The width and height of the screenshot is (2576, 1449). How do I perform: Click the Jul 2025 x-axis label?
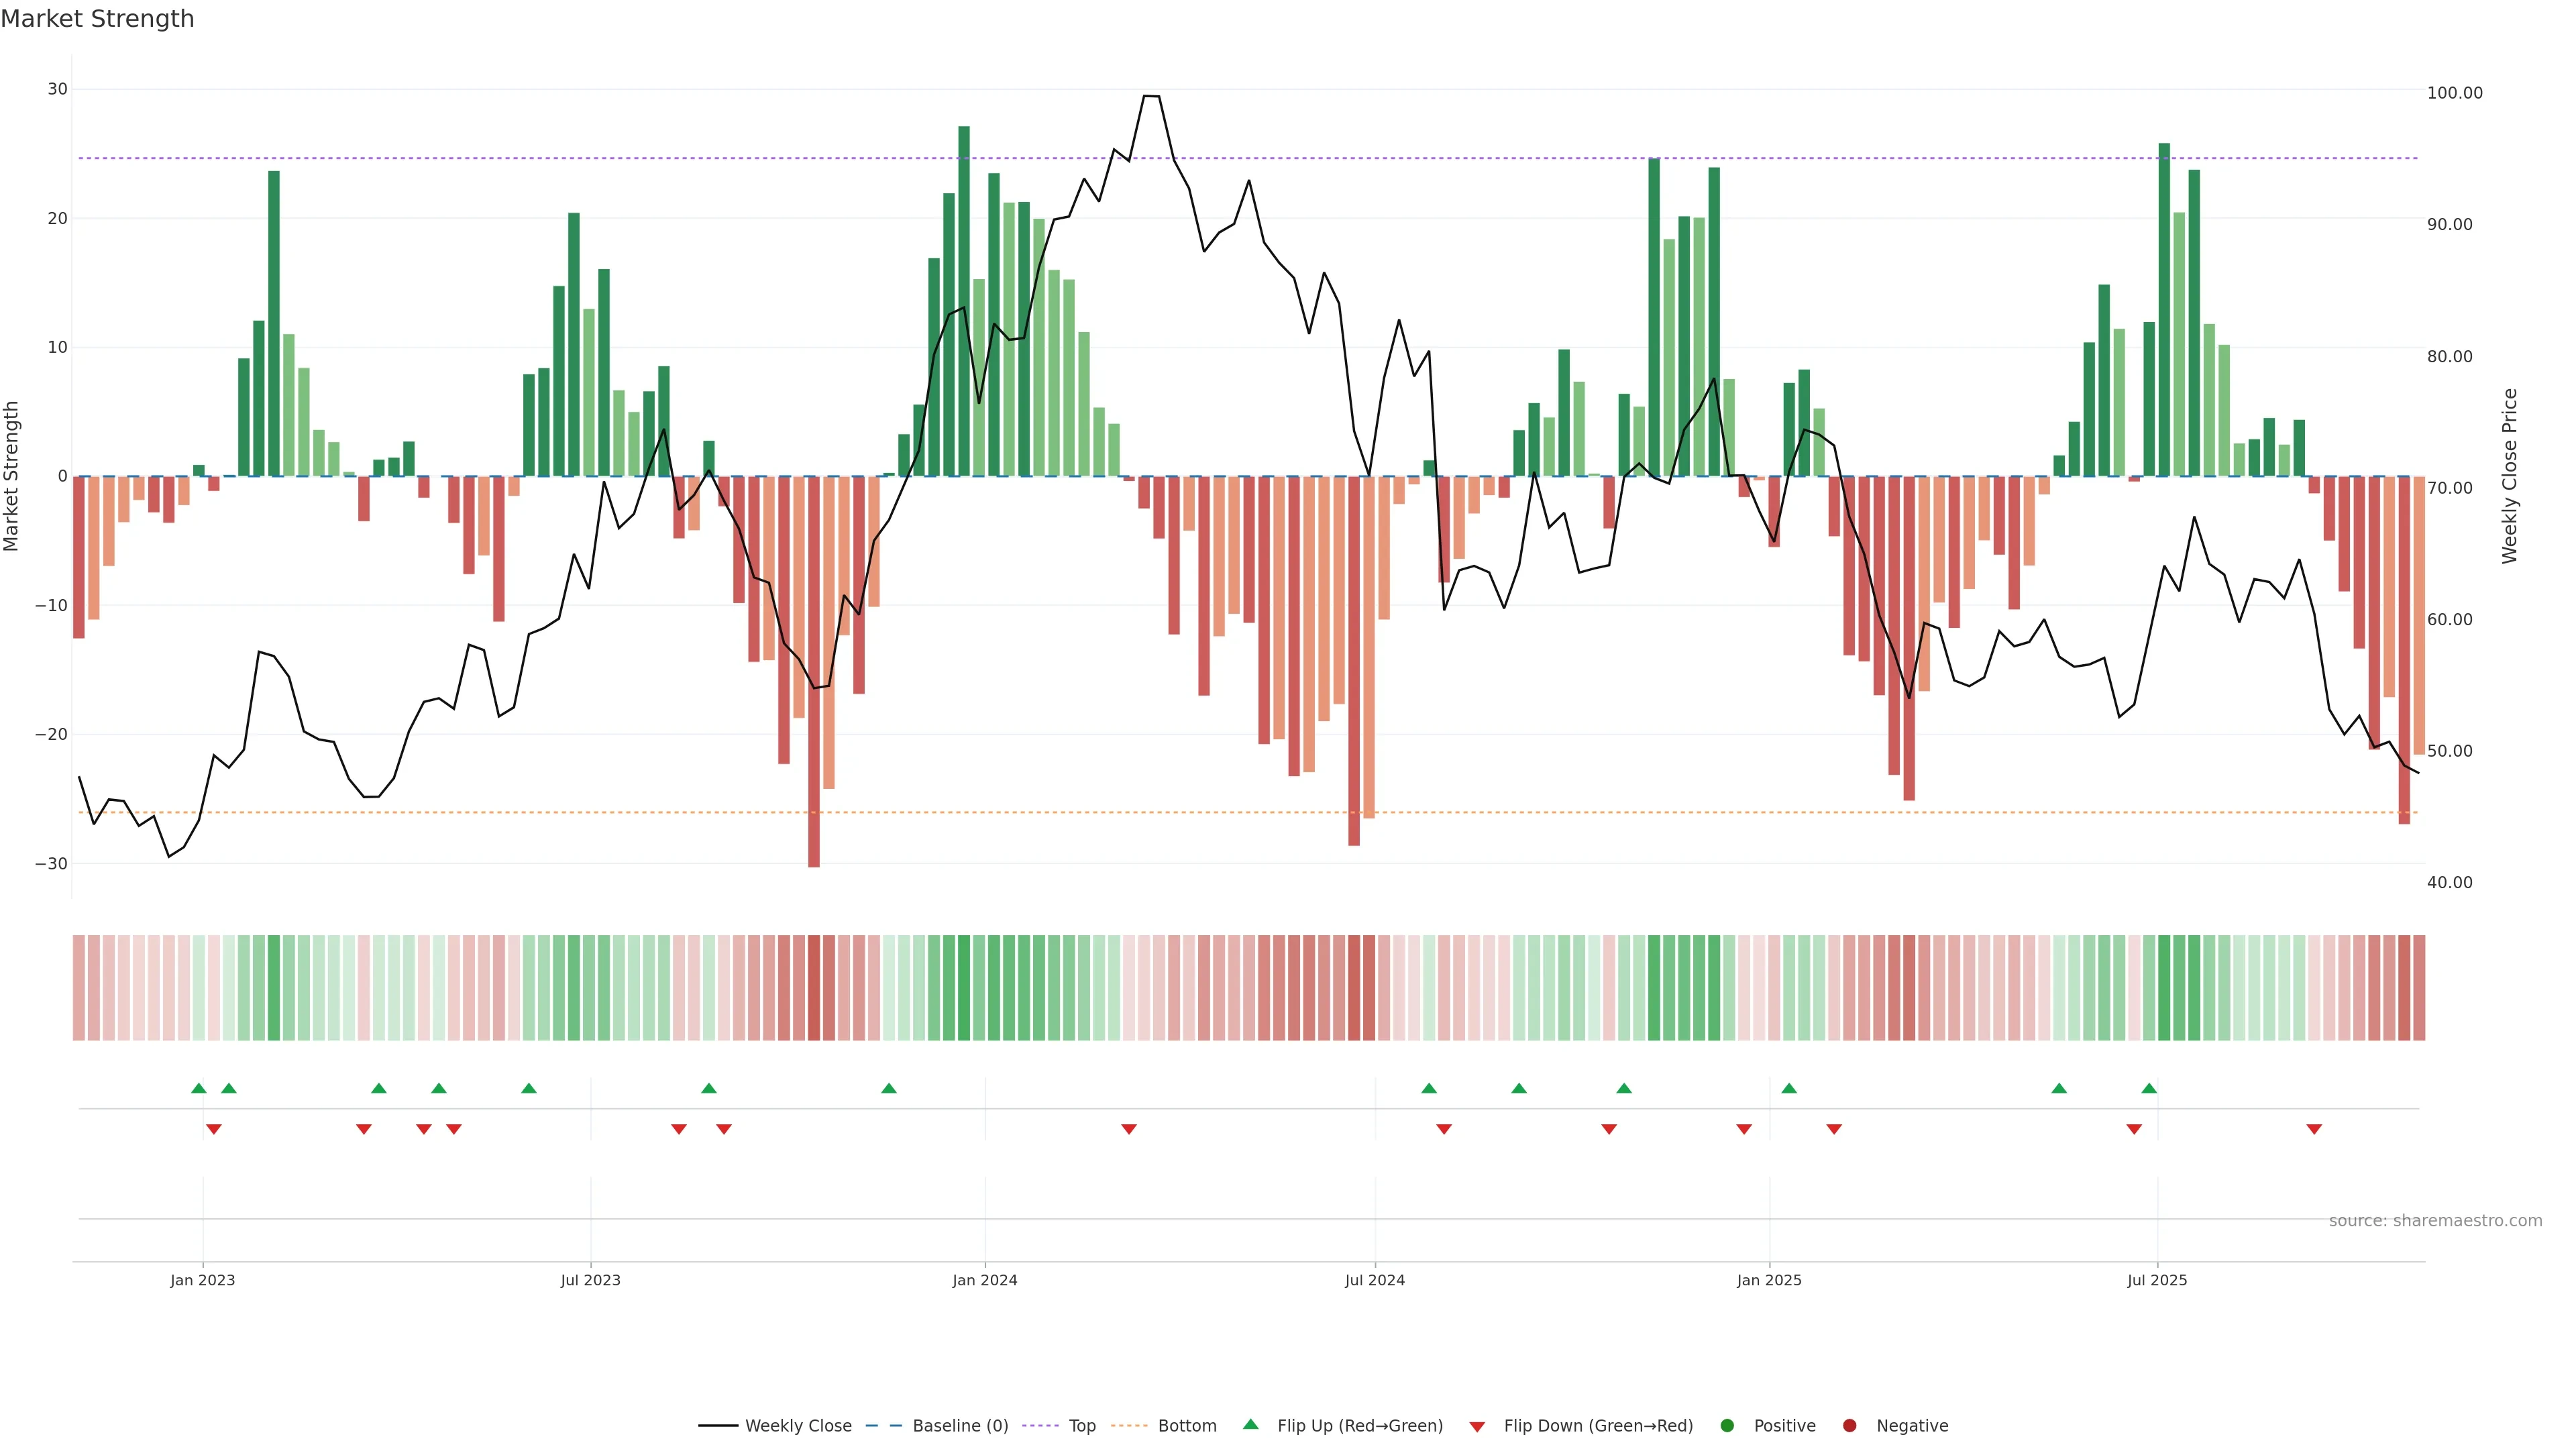pos(2157,1280)
